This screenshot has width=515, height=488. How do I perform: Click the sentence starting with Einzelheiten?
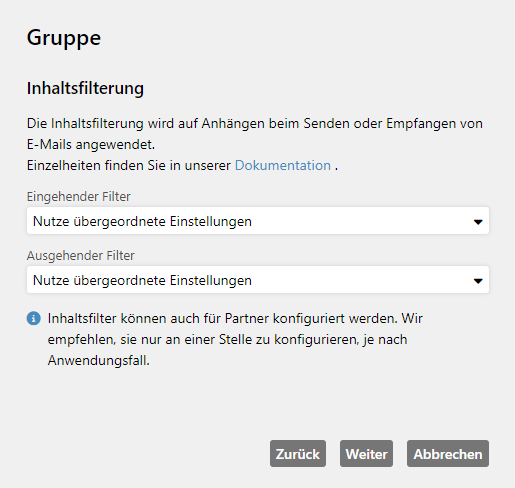pos(182,165)
